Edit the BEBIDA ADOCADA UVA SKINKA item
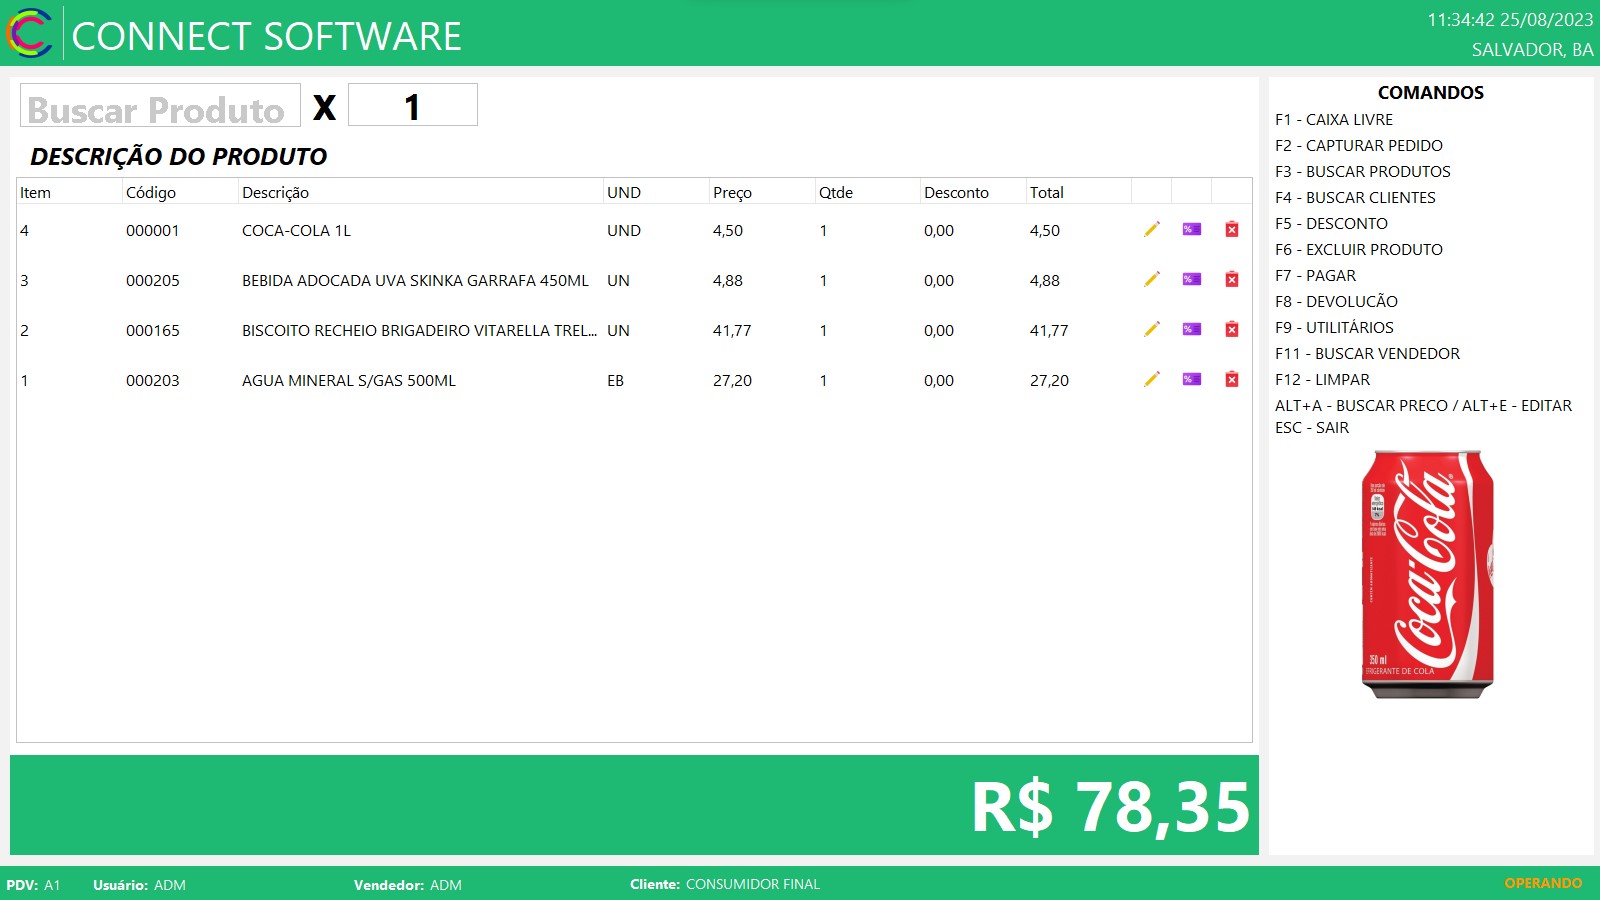1600x900 pixels. click(1152, 280)
